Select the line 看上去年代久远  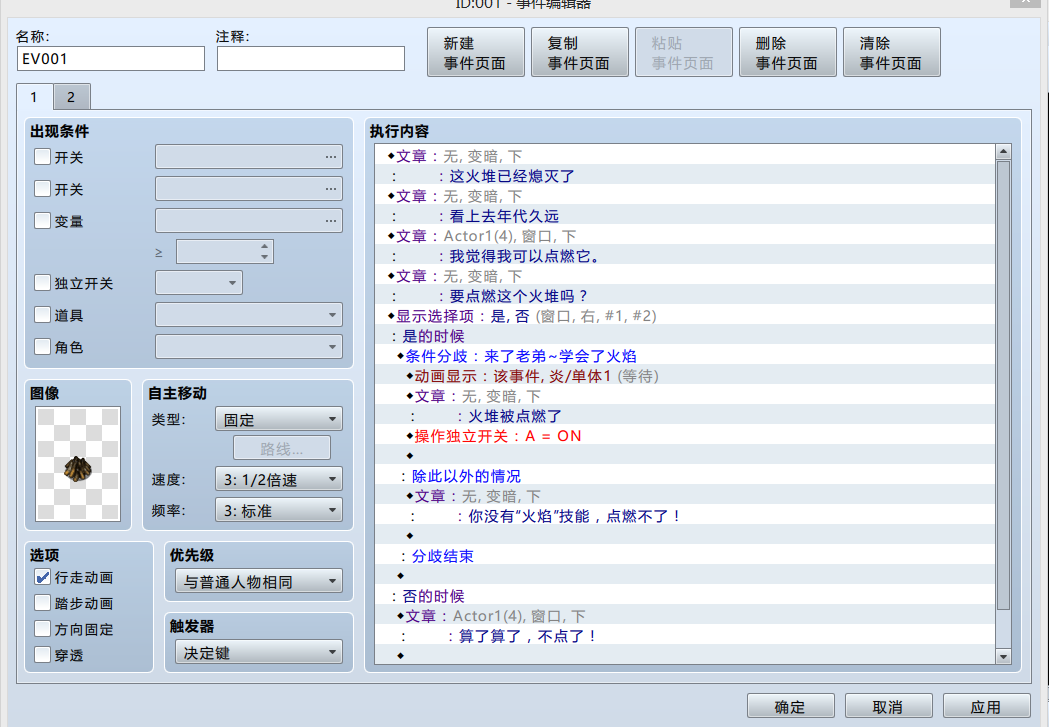coord(684,216)
